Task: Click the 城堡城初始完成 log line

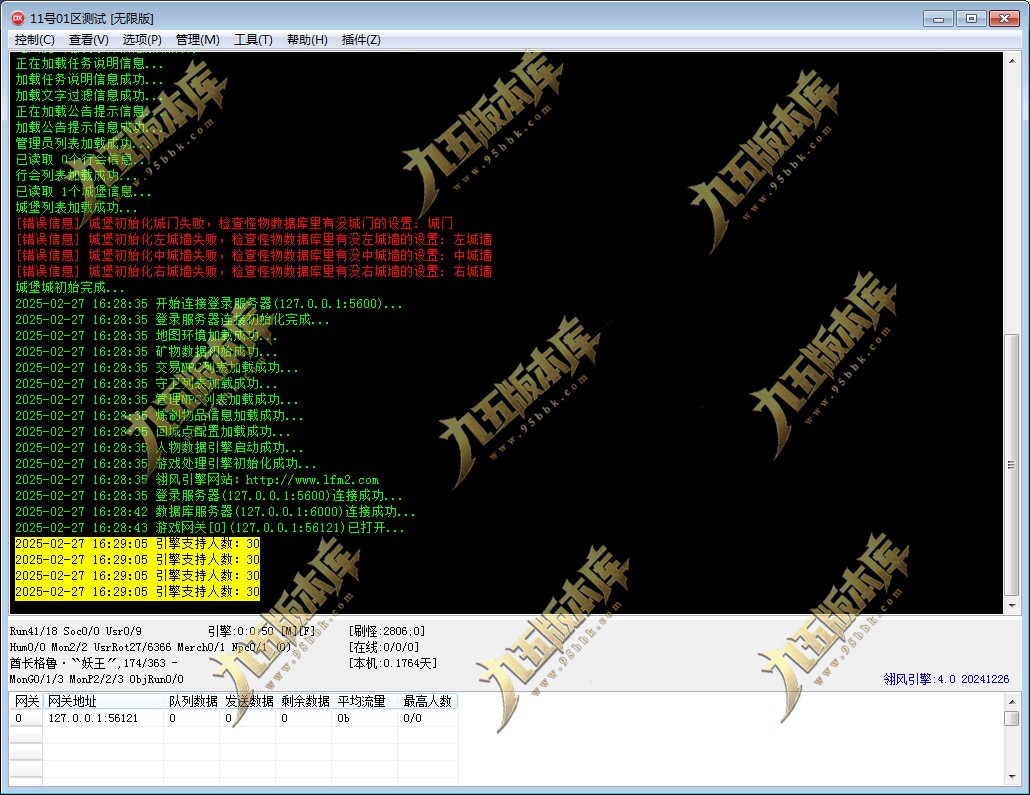Action: [x=70, y=287]
